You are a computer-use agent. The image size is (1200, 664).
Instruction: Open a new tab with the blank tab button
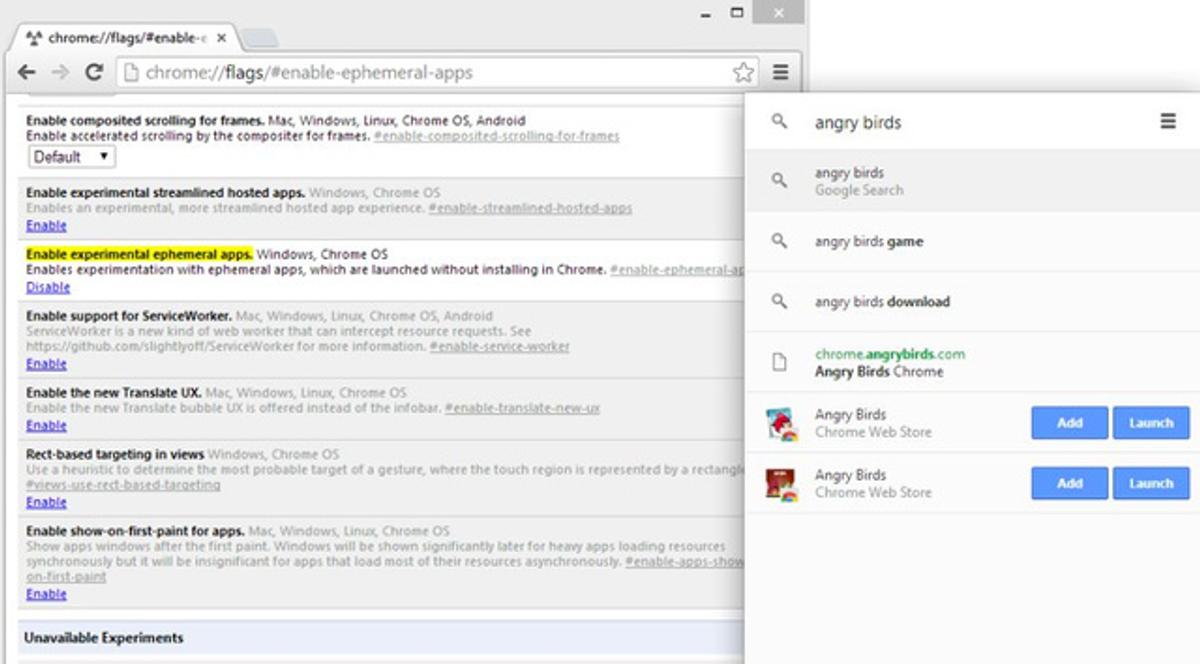point(259,39)
